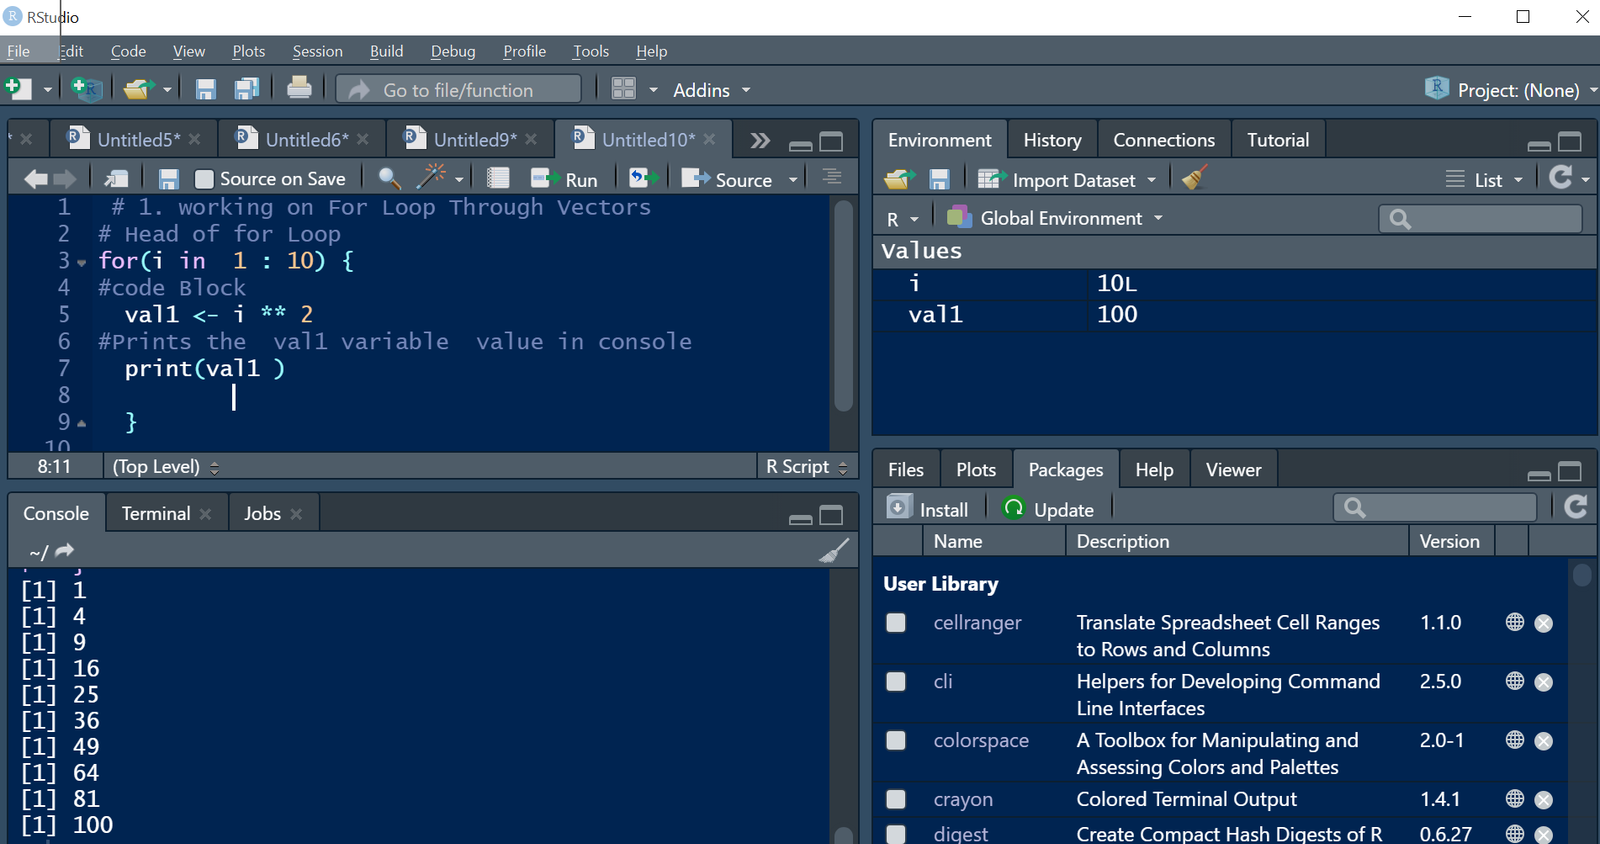Click the Environment search field
1600x844 pixels.
click(x=1480, y=218)
